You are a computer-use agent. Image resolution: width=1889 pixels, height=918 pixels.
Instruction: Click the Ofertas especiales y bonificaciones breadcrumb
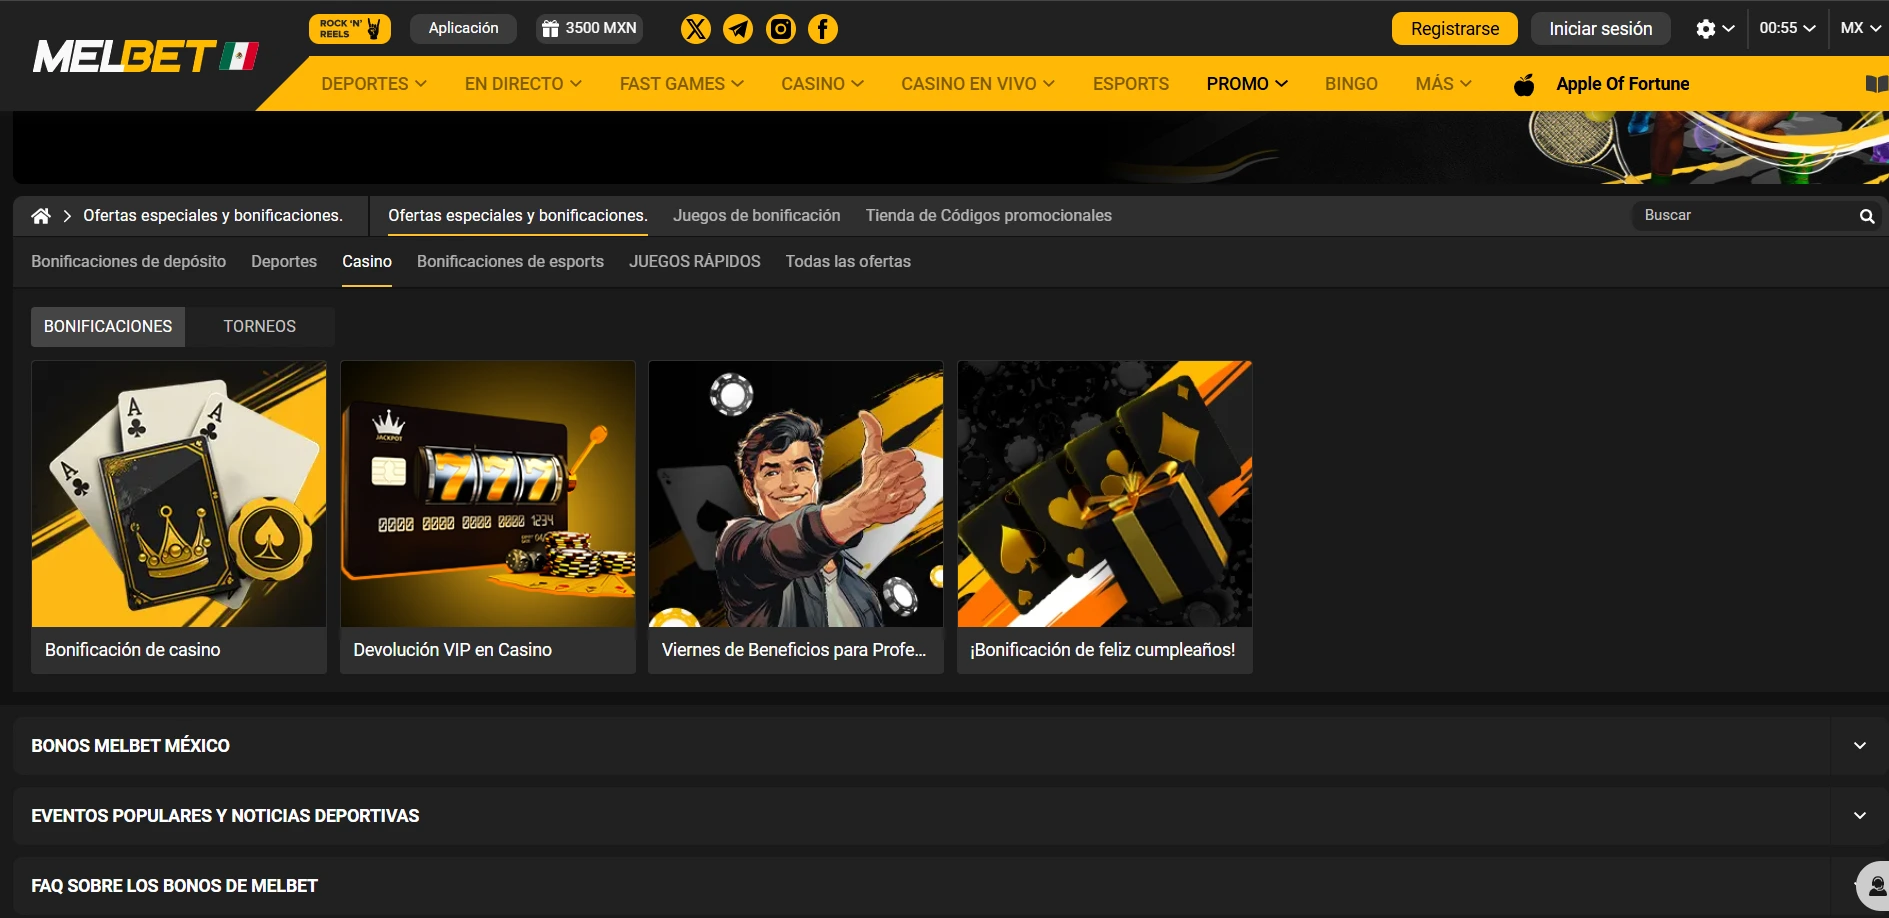coord(213,216)
